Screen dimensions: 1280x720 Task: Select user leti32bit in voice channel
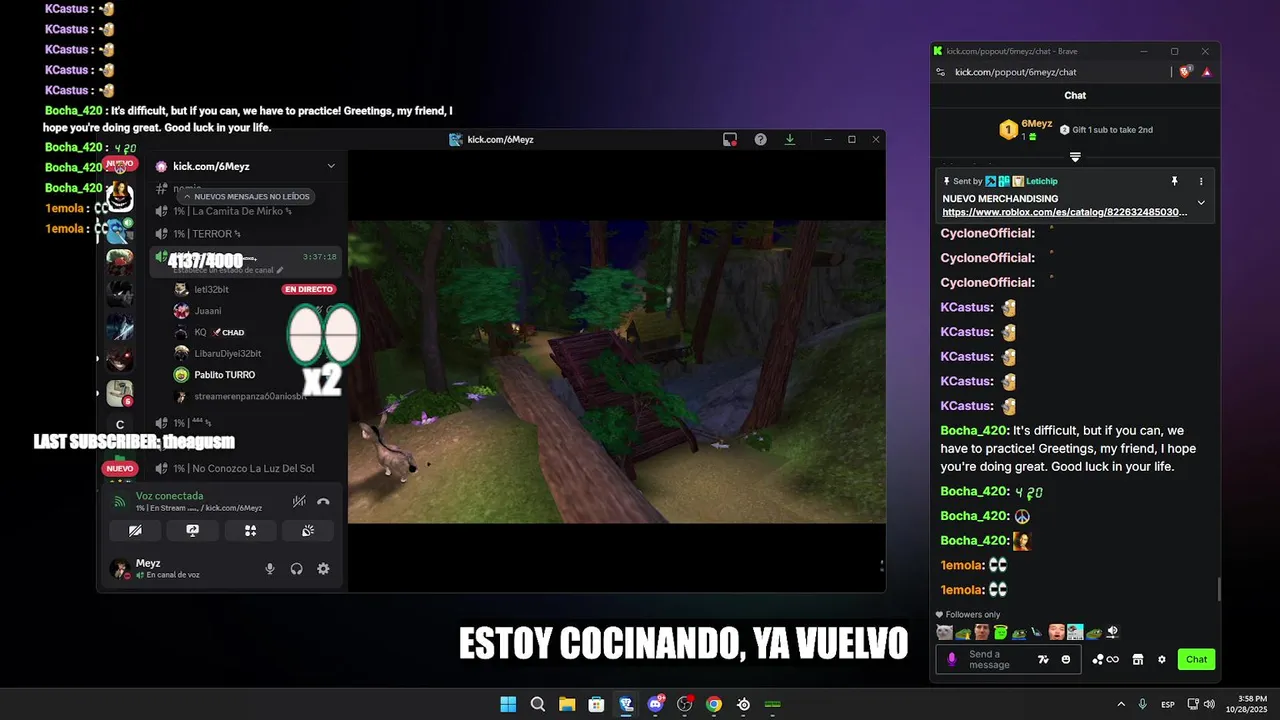coord(211,289)
